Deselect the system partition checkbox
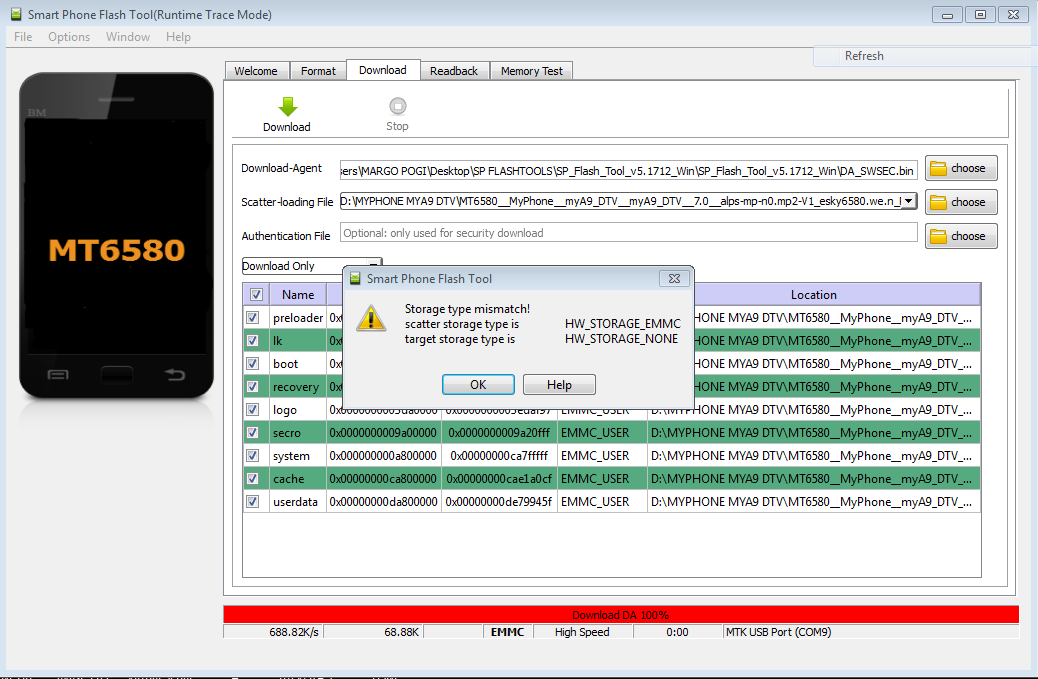The height and width of the screenshot is (679, 1038). coord(253,455)
